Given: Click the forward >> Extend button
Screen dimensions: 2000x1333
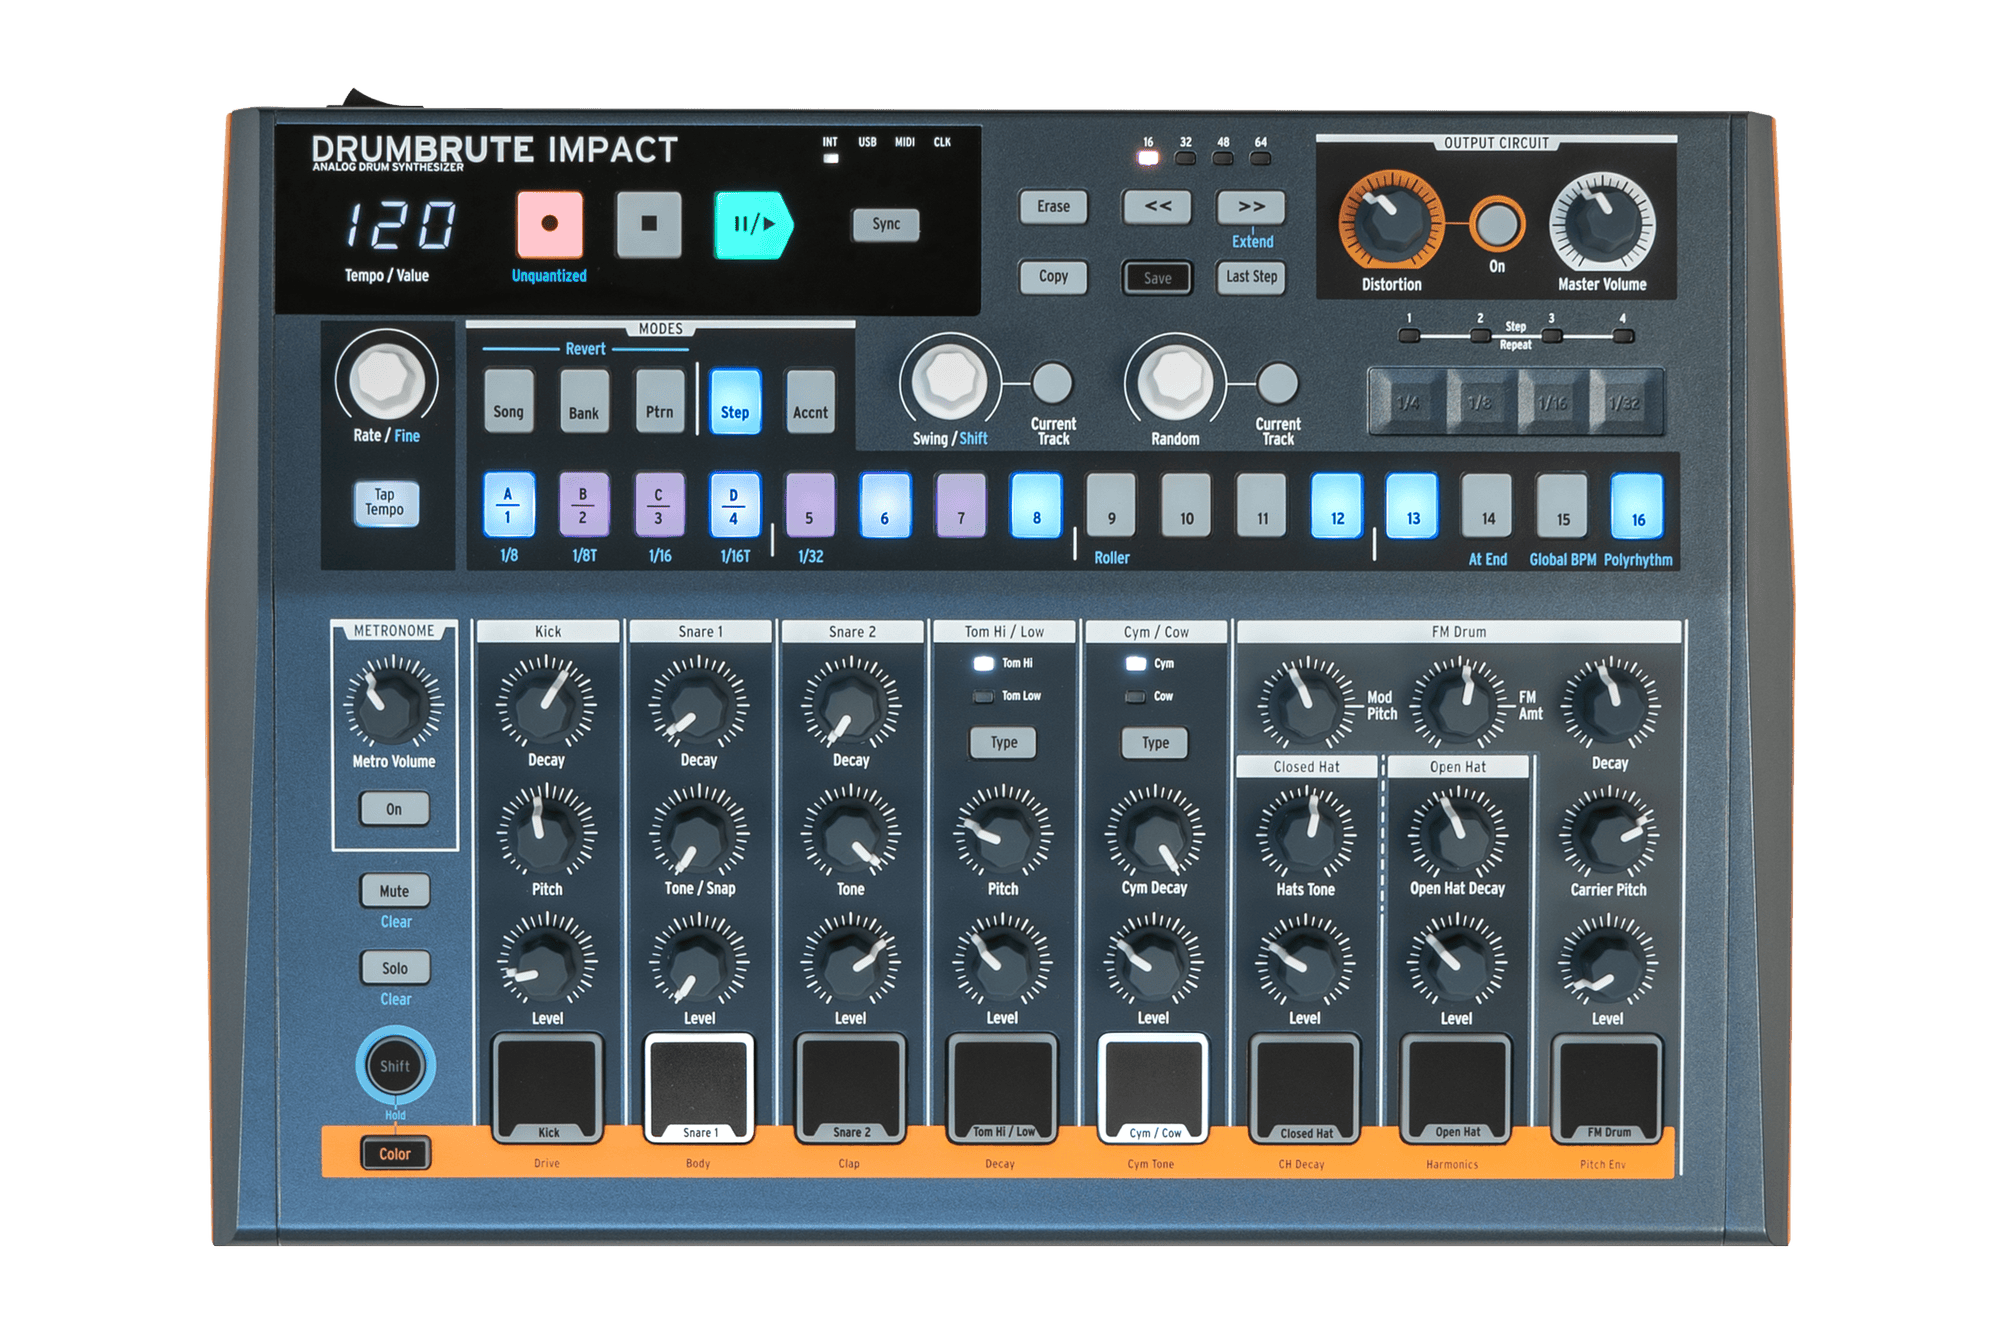Looking at the screenshot, I should 1251,207.
